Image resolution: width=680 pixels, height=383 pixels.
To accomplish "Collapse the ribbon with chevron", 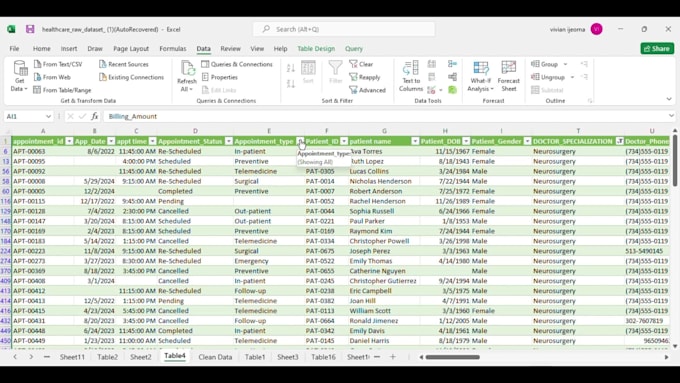I will pos(669,99).
